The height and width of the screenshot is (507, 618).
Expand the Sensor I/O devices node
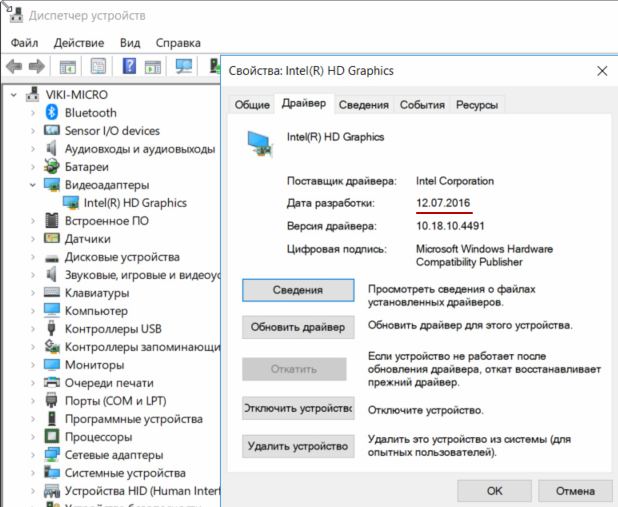(x=33, y=131)
